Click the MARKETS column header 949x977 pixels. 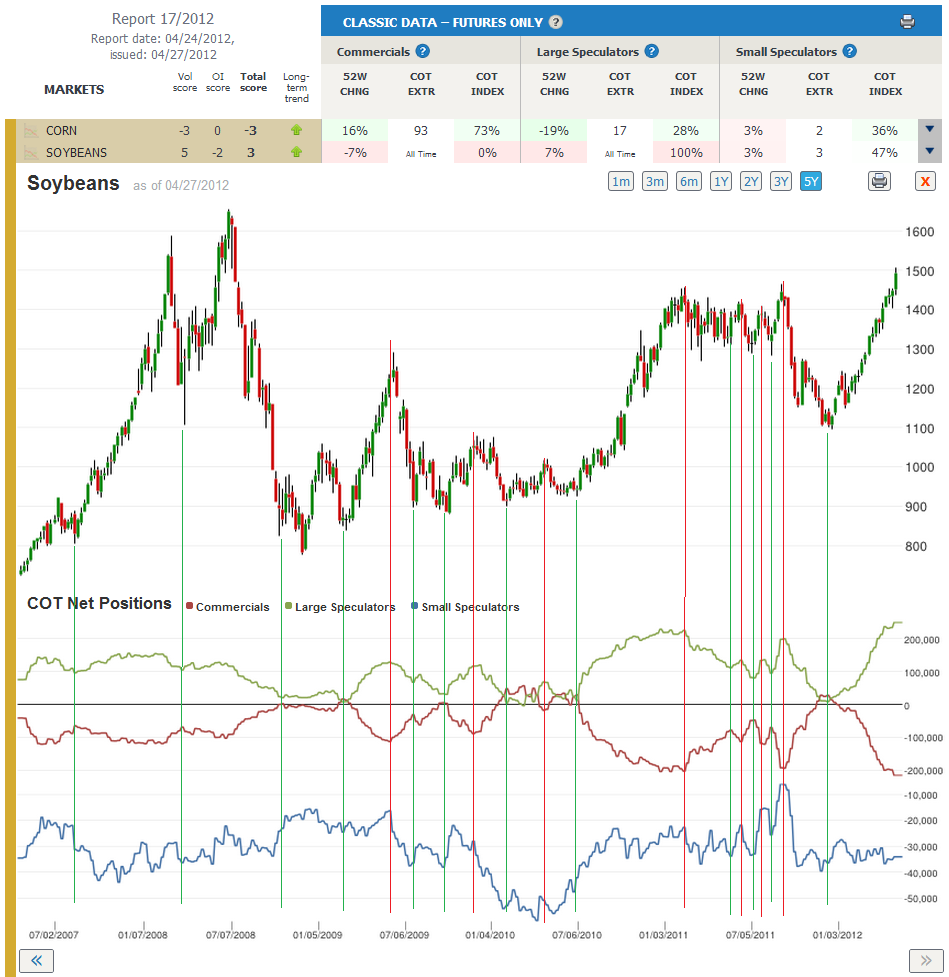point(74,90)
